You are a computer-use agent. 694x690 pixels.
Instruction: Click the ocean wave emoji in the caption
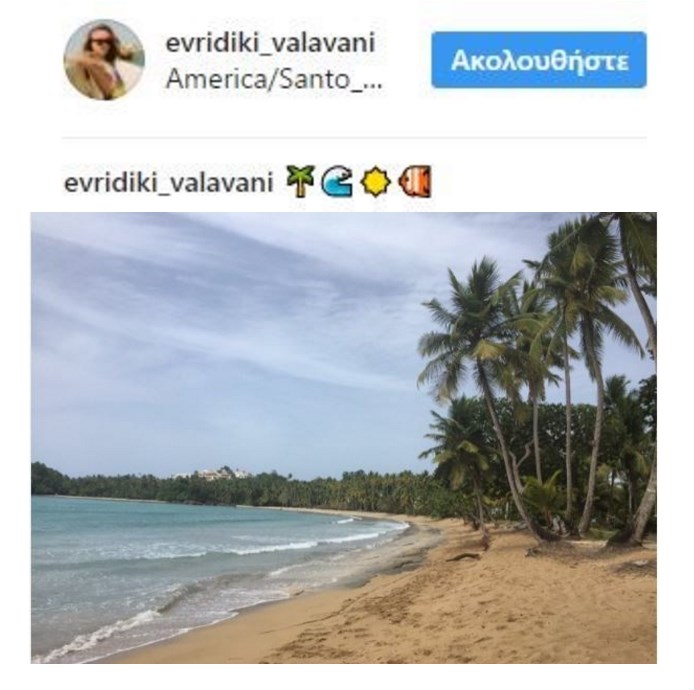pos(337,181)
